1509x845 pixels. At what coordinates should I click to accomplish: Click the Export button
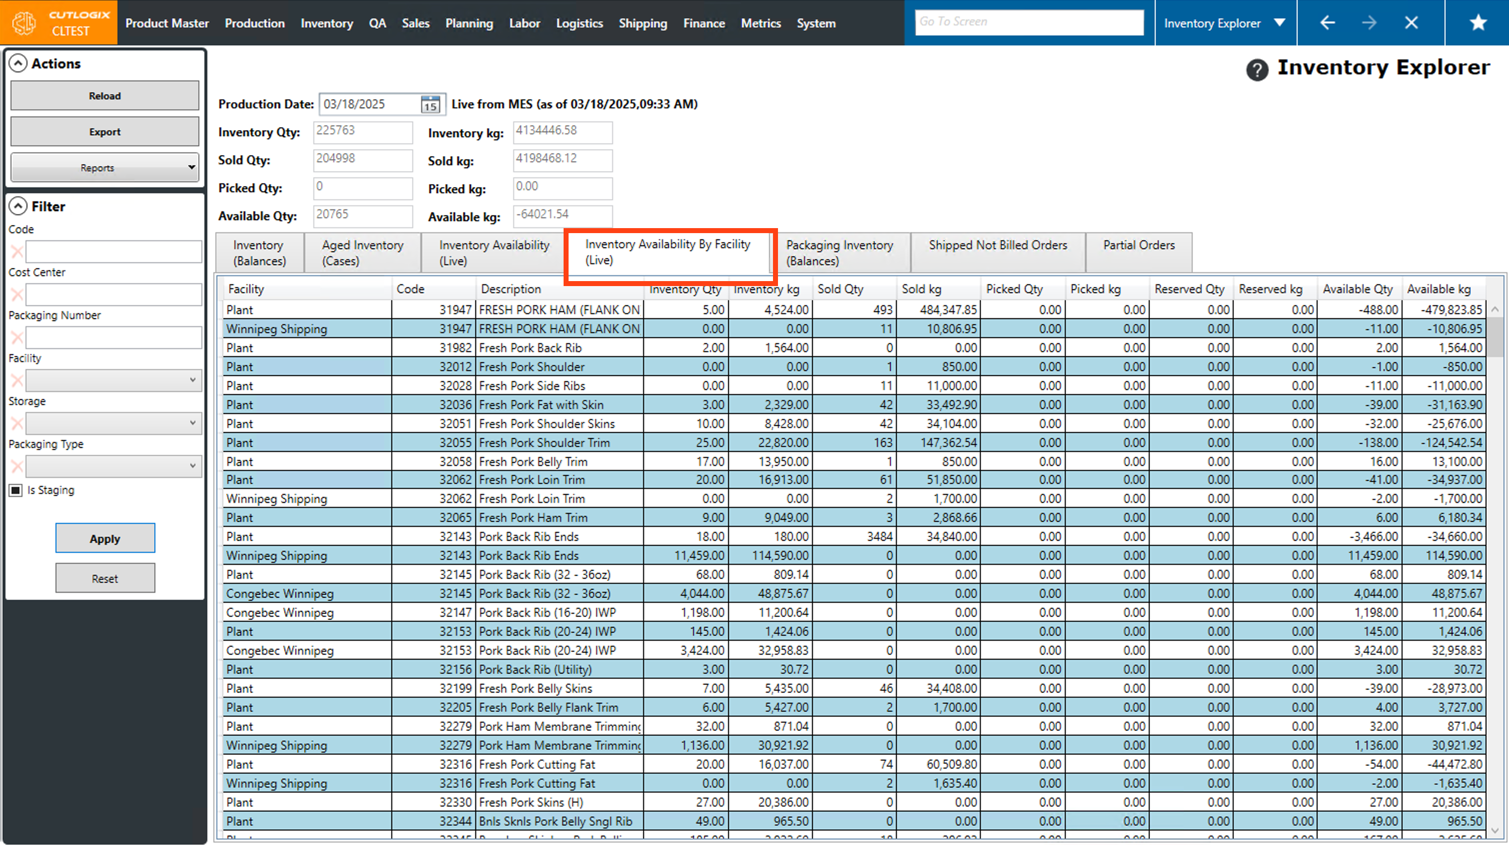104,132
